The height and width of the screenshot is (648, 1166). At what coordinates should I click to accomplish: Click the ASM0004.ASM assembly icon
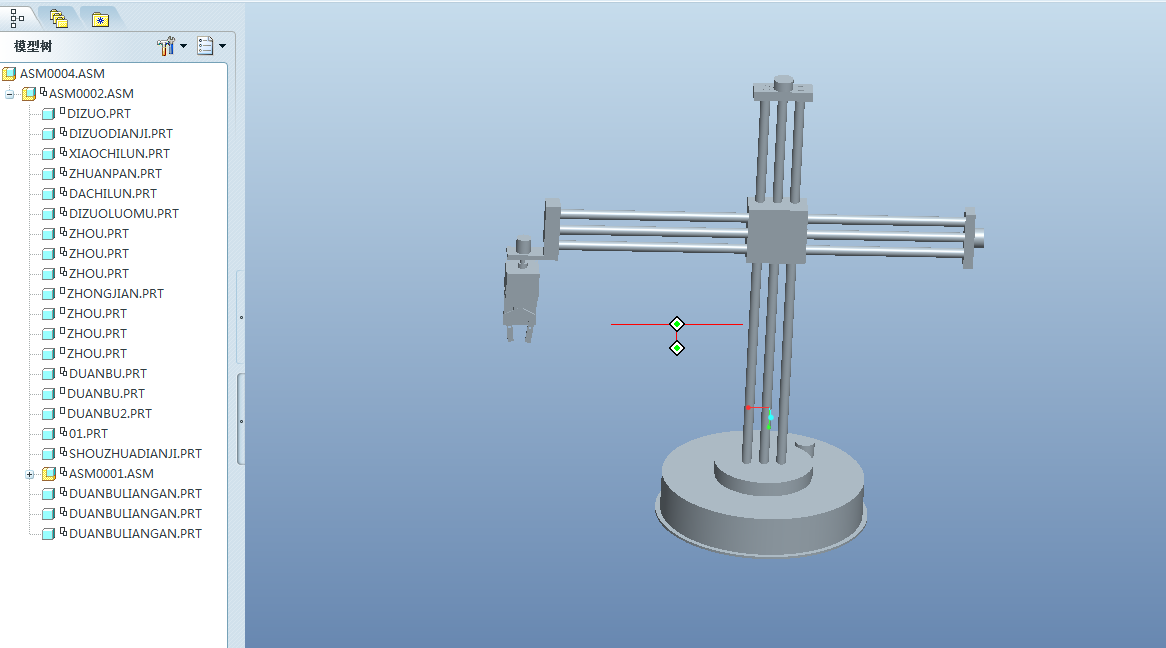pos(9,74)
